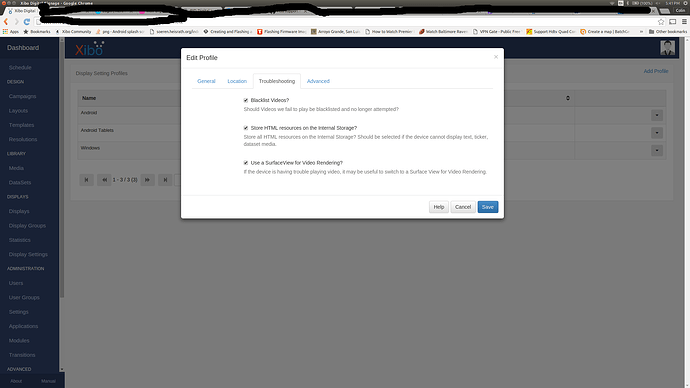Cancel editing the profile

462,207
